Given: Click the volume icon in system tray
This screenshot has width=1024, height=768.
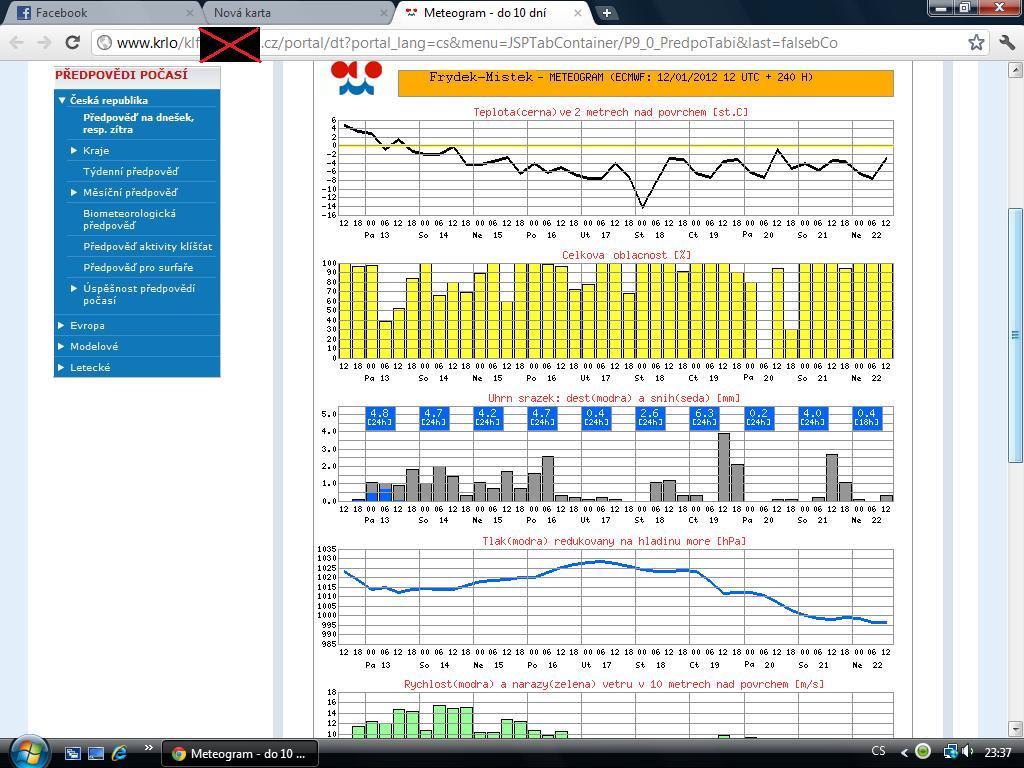Looking at the screenshot, I should [970, 752].
